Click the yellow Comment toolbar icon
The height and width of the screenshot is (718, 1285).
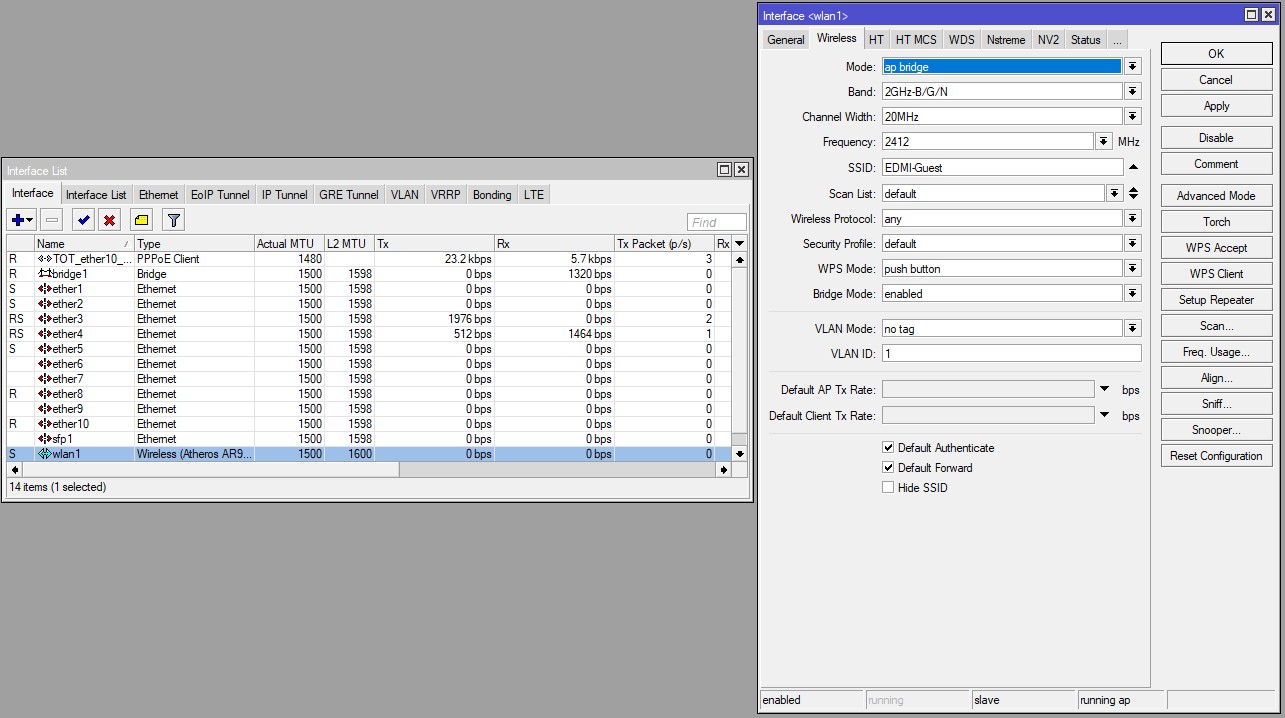pos(141,220)
